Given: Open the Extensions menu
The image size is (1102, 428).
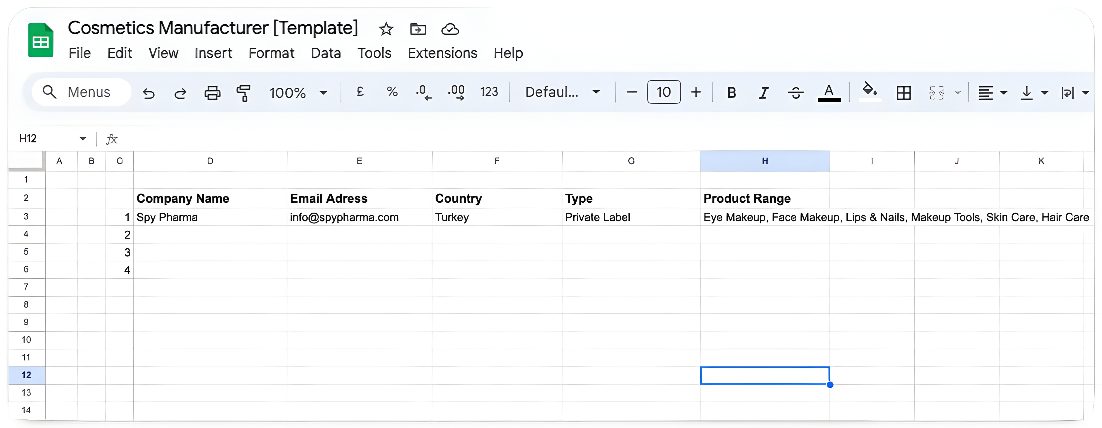Looking at the screenshot, I should tap(442, 53).
